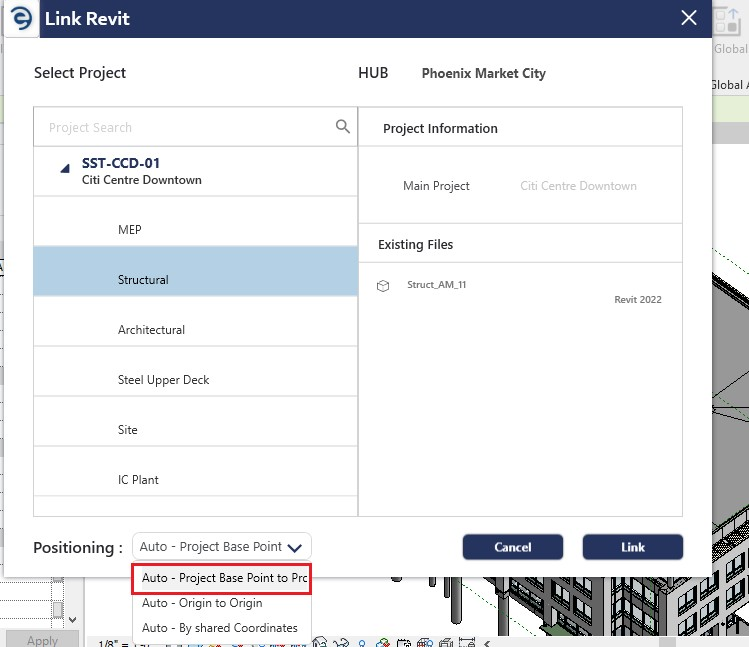Click the search magnifier icon in Project Search
Screen dimensions: 749x647
click(x=342, y=127)
